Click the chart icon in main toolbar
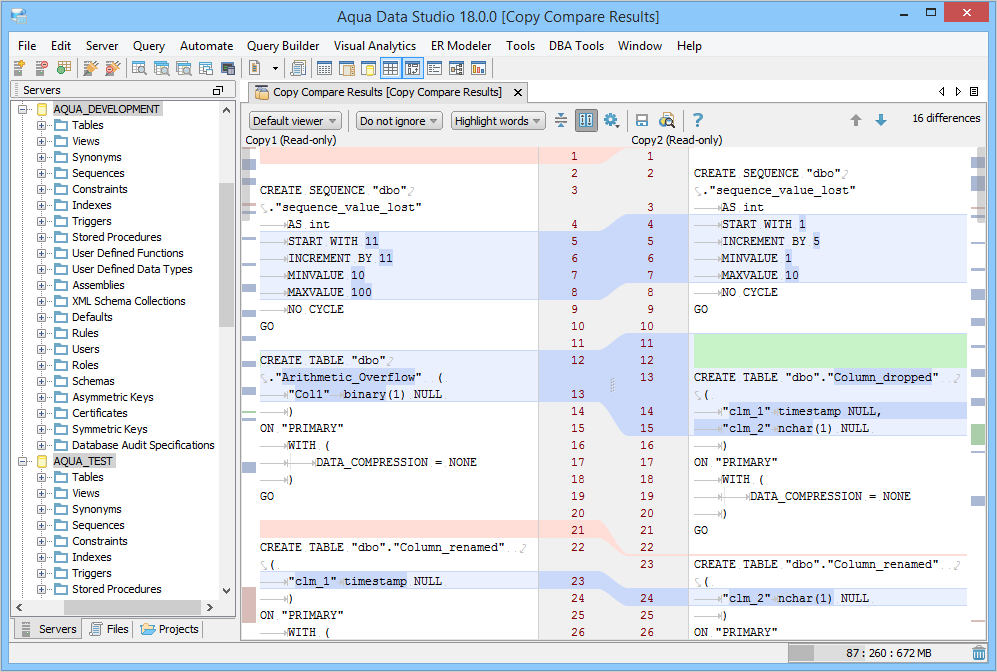Screen dimensions: 997x672 tap(478, 68)
